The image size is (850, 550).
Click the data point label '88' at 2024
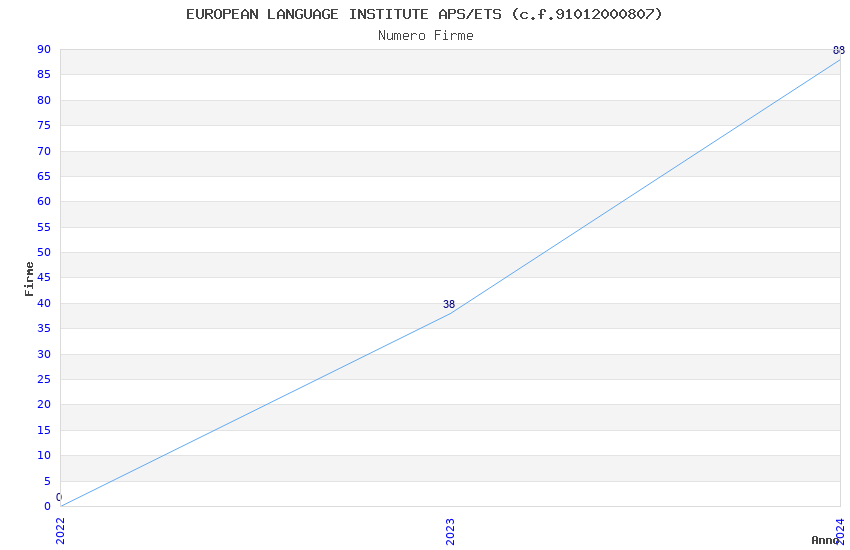point(839,50)
